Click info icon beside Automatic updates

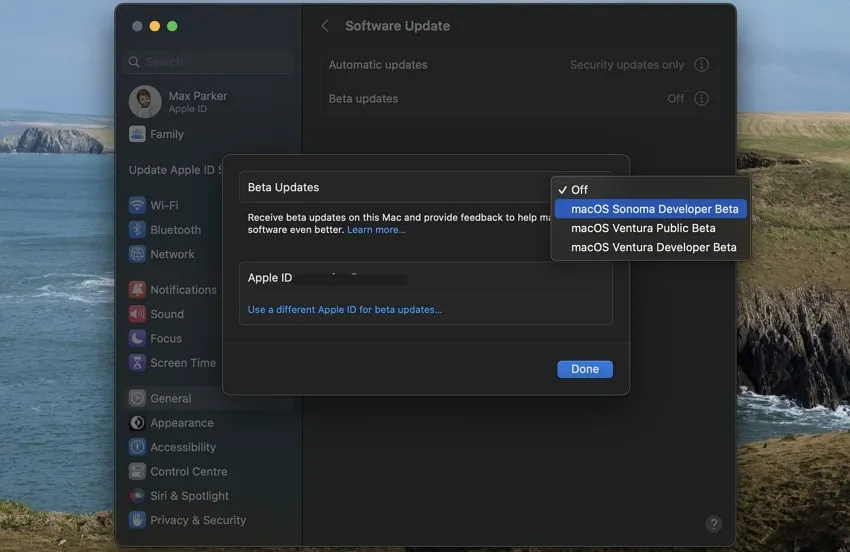coord(701,65)
